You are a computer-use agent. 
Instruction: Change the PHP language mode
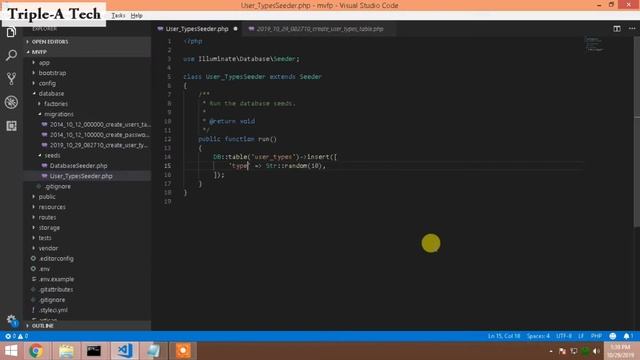click(x=596, y=336)
